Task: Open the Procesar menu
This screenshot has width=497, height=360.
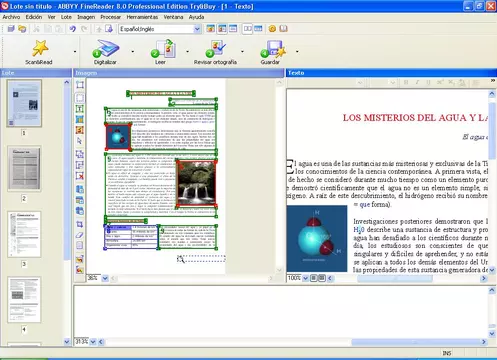Action: click(x=111, y=17)
